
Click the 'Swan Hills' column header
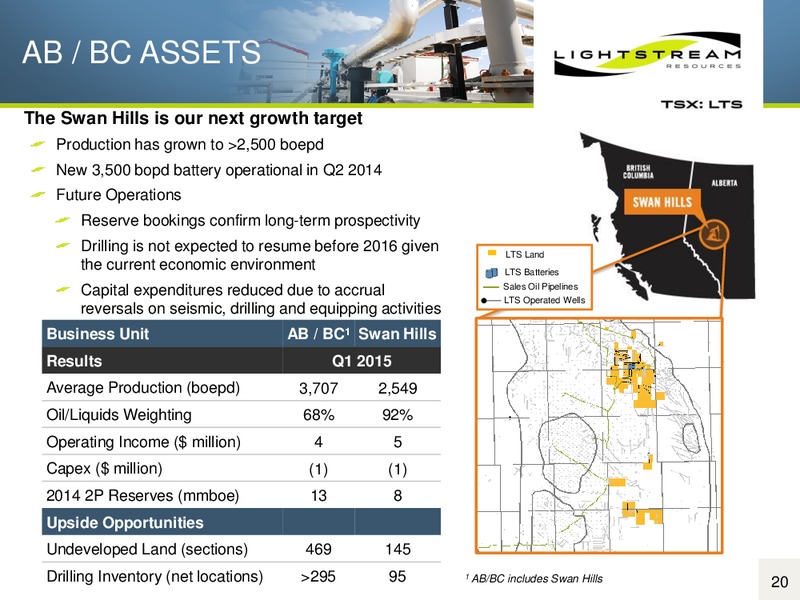point(397,334)
